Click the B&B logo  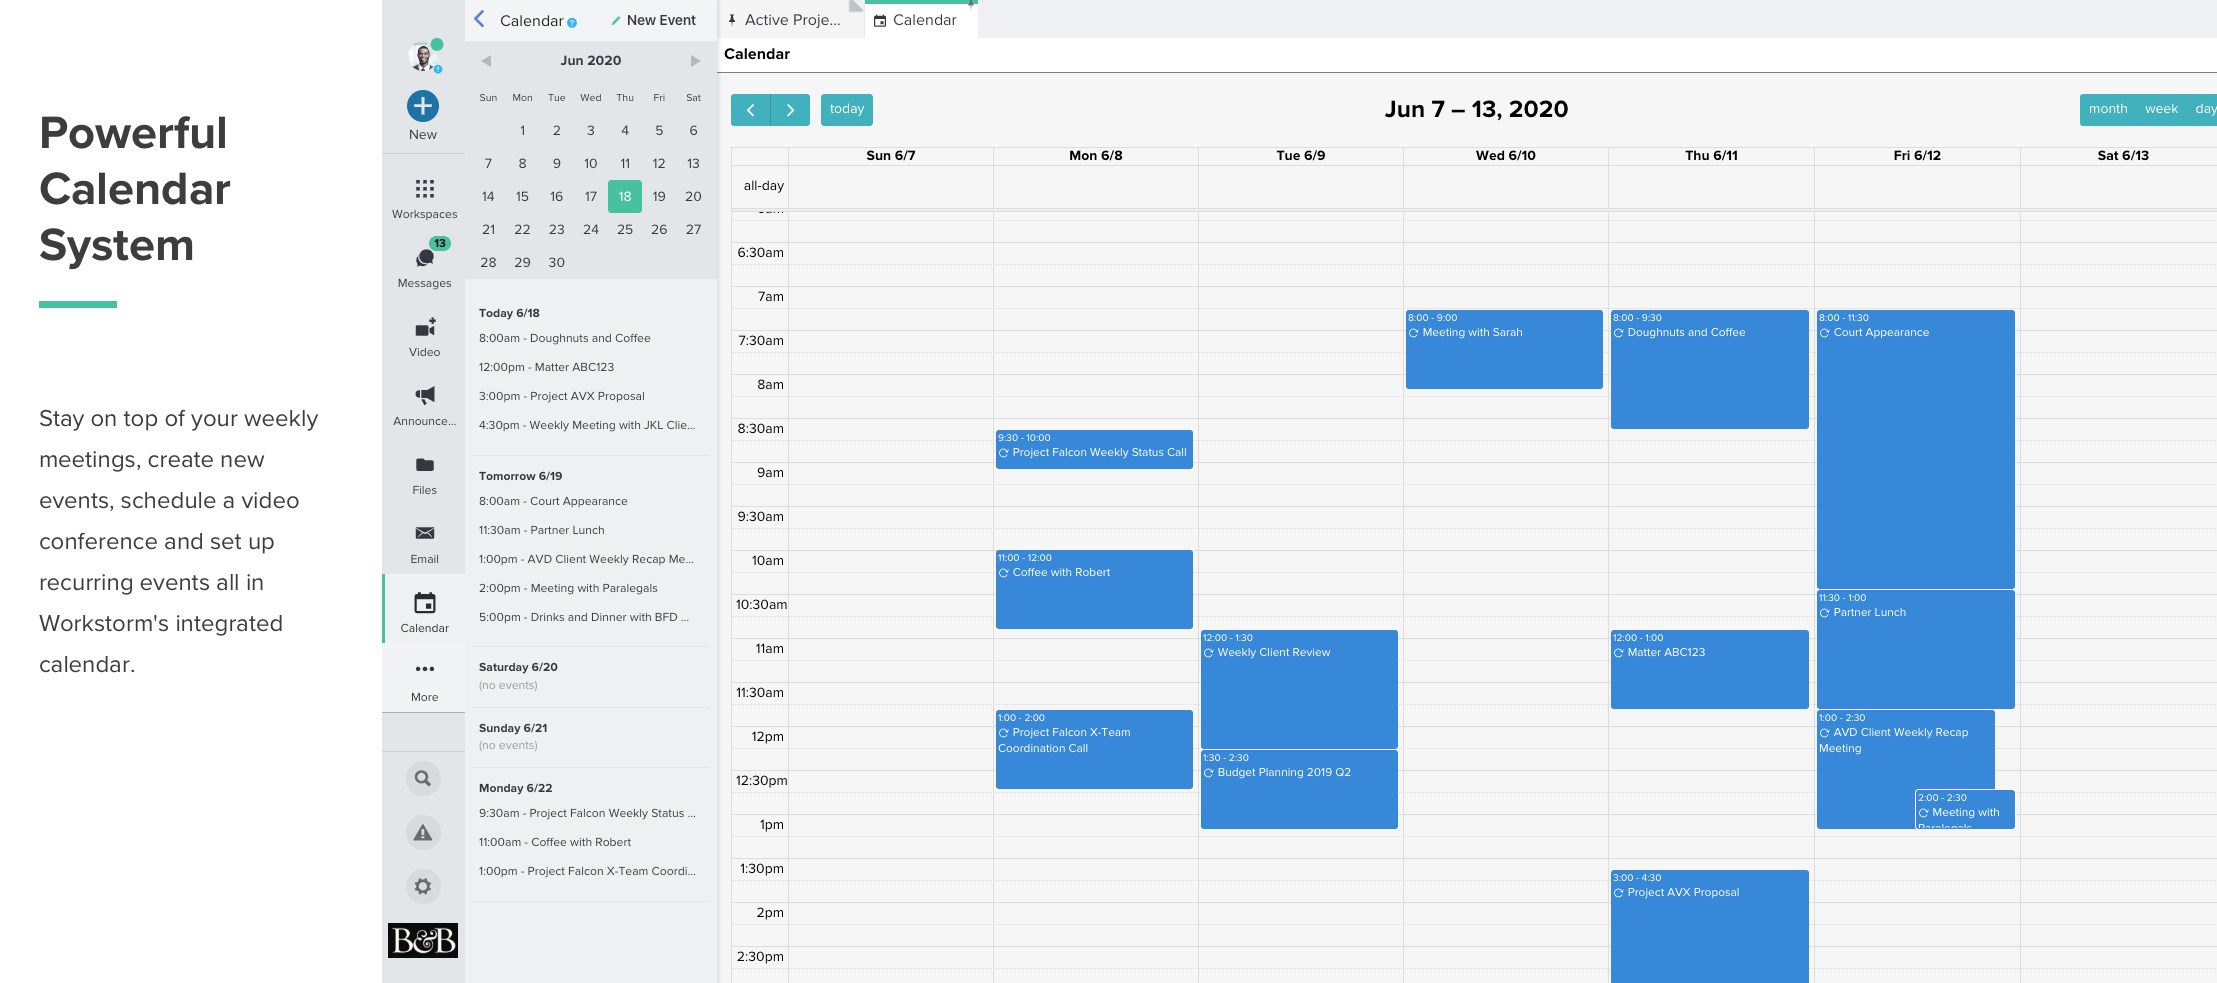[423, 940]
